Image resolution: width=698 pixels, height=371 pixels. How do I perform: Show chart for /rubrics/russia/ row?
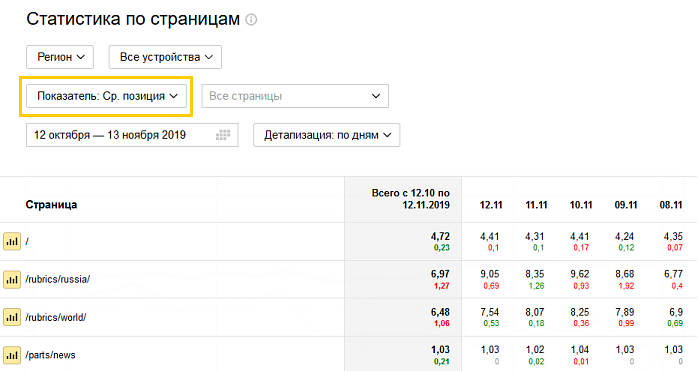[12, 280]
